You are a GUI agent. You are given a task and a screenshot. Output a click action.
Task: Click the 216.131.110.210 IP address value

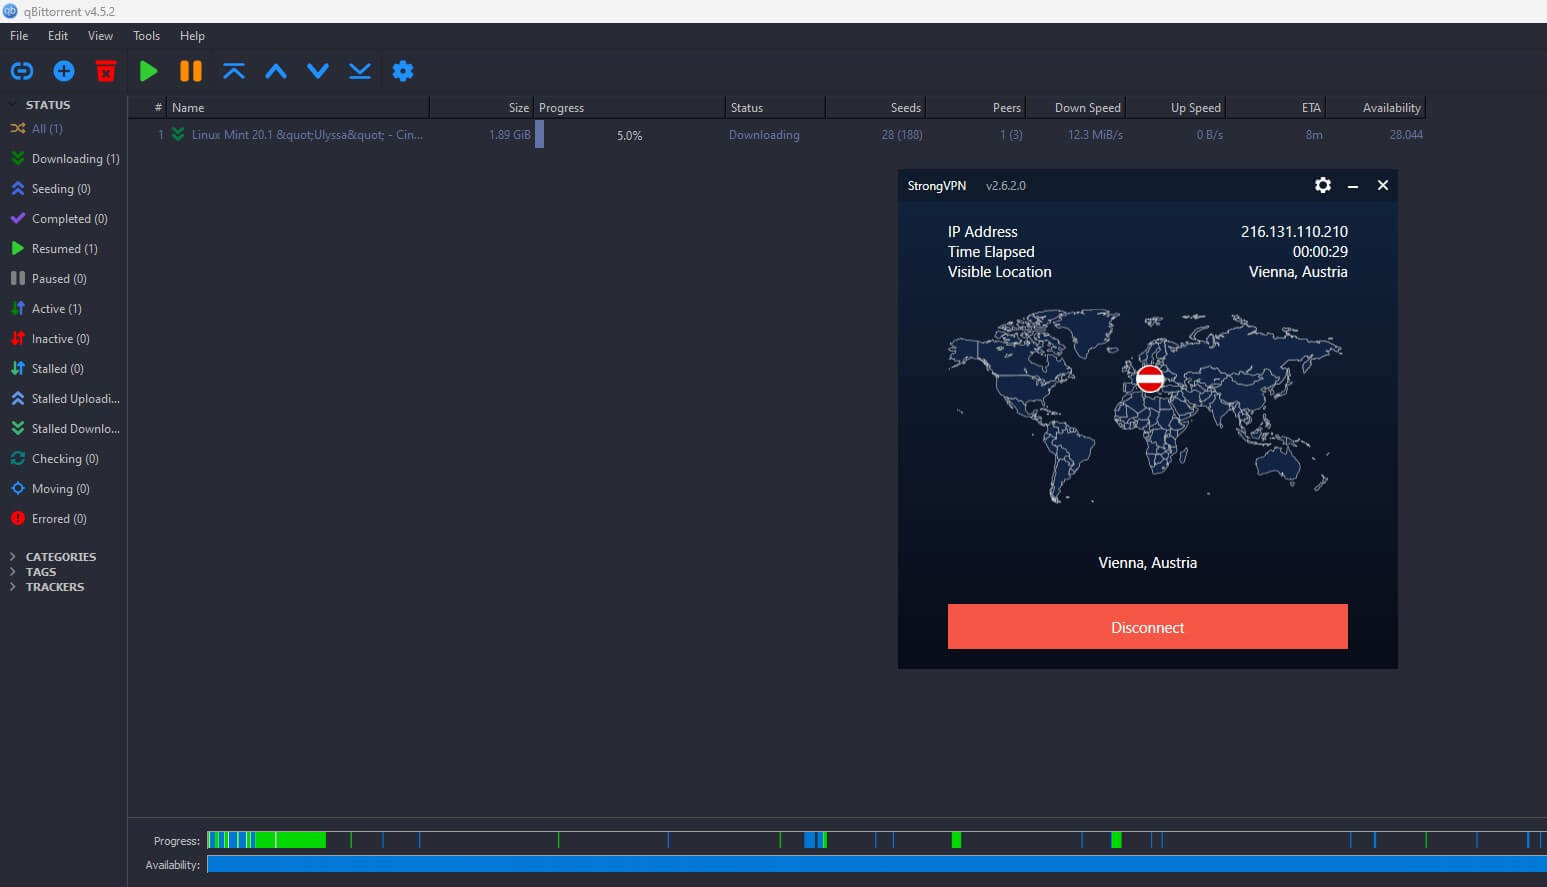pos(1294,232)
